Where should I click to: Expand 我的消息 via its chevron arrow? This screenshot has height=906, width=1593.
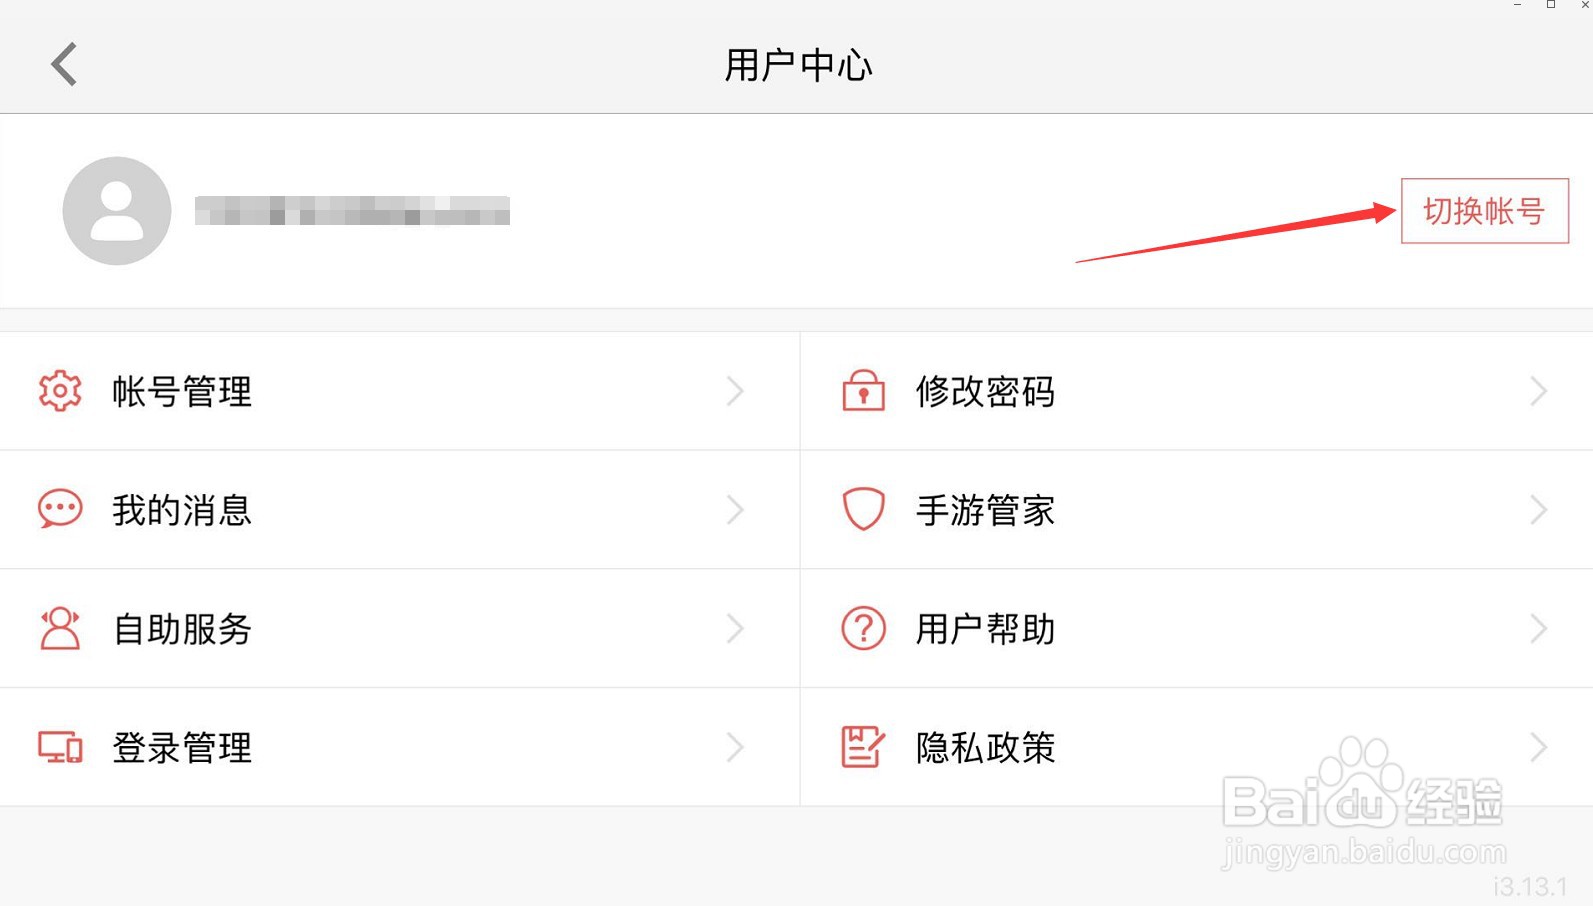click(736, 510)
